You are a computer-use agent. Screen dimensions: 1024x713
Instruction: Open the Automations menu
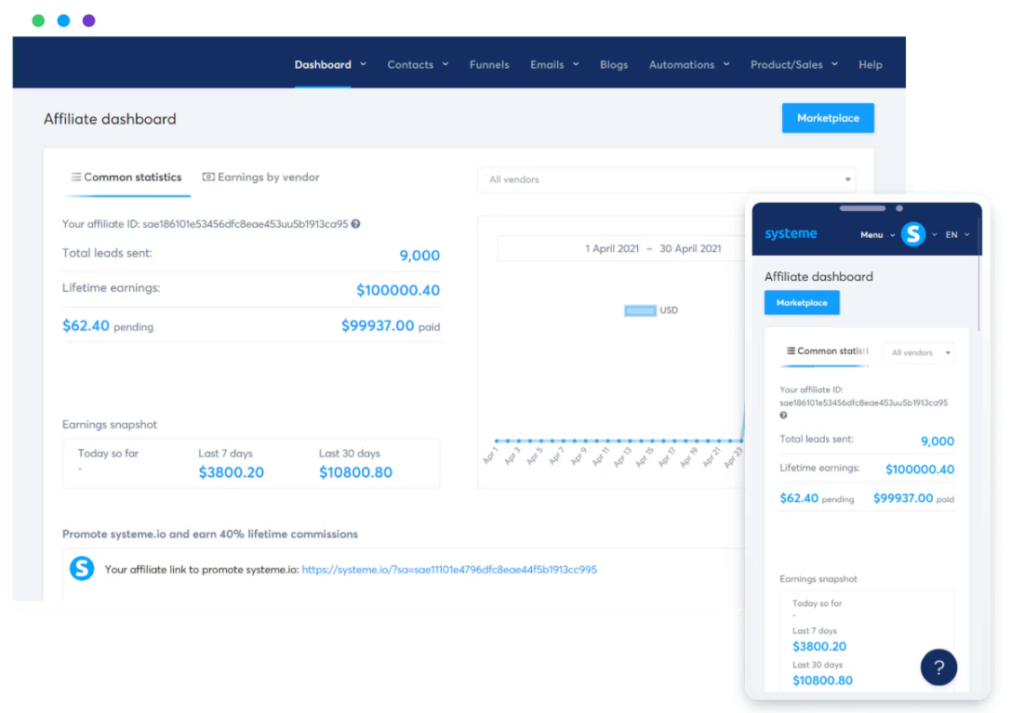(x=681, y=64)
